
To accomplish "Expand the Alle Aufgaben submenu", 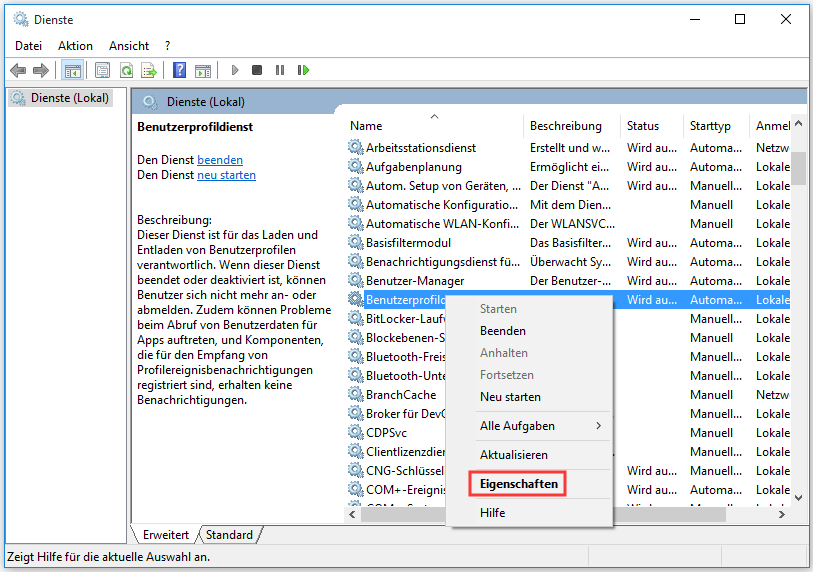I will (529, 426).
